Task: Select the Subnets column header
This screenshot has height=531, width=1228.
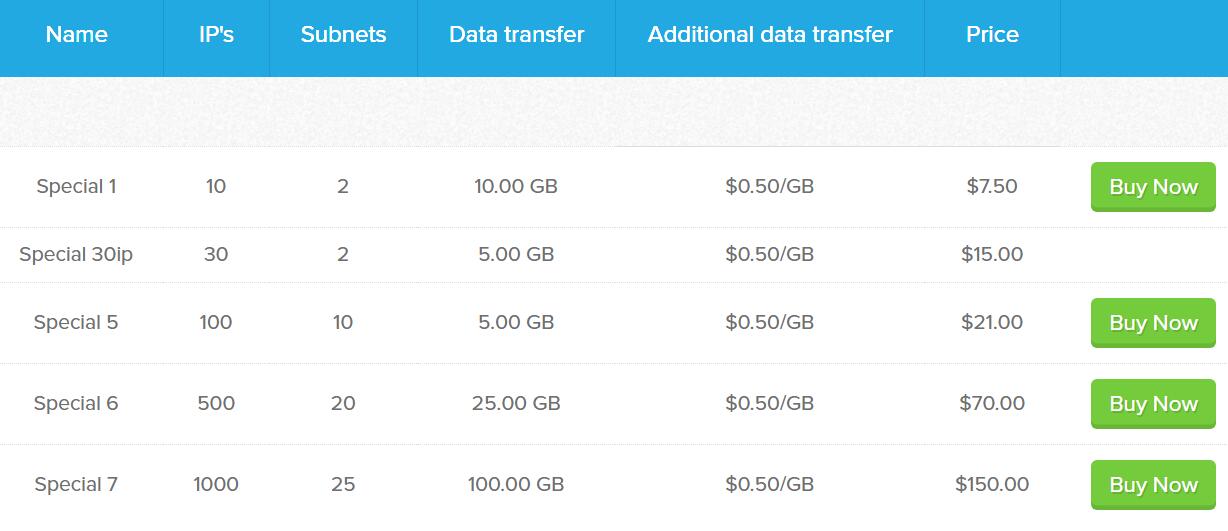Action: pyautogui.click(x=343, y=34)
